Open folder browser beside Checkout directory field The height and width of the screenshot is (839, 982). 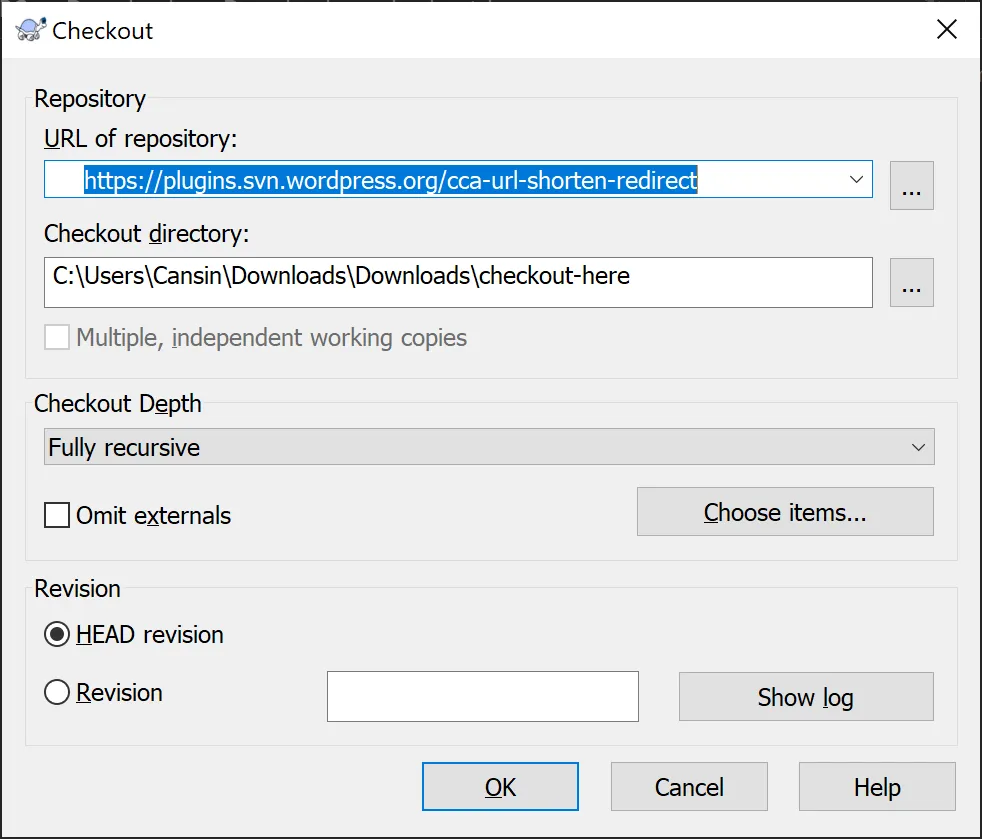pos(911,282)
